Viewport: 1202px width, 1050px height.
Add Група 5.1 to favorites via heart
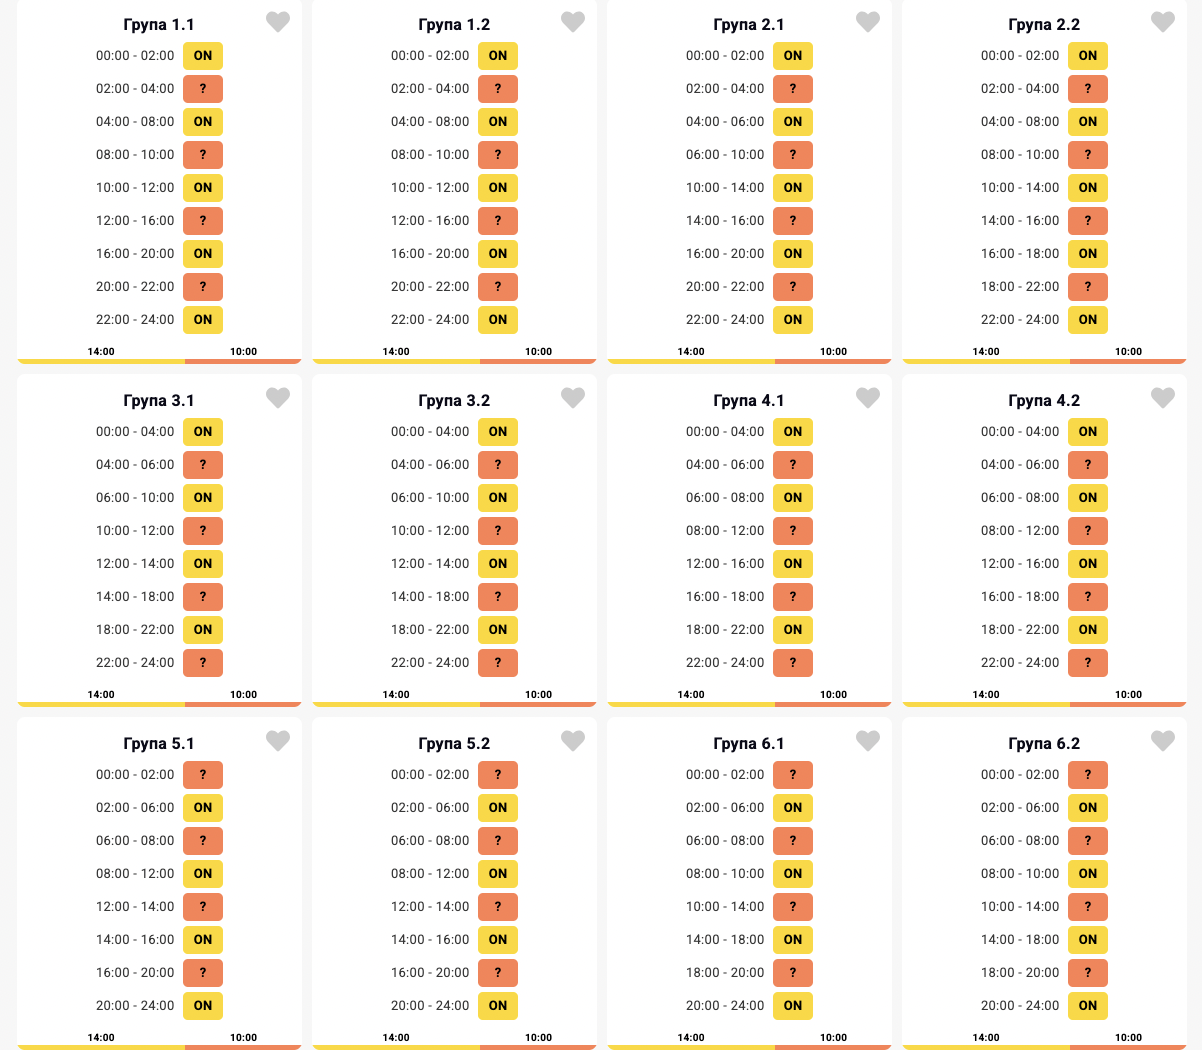pyautogui.click(x=278, y=741)
